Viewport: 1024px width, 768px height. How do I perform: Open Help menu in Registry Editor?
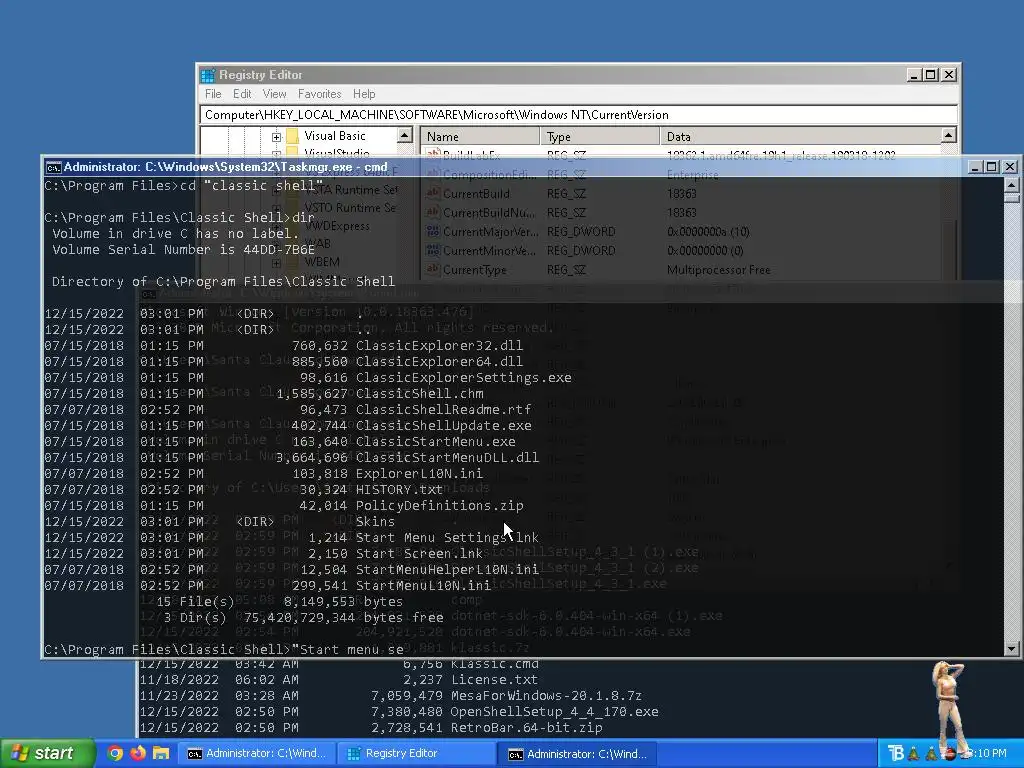tap(364, 94)
